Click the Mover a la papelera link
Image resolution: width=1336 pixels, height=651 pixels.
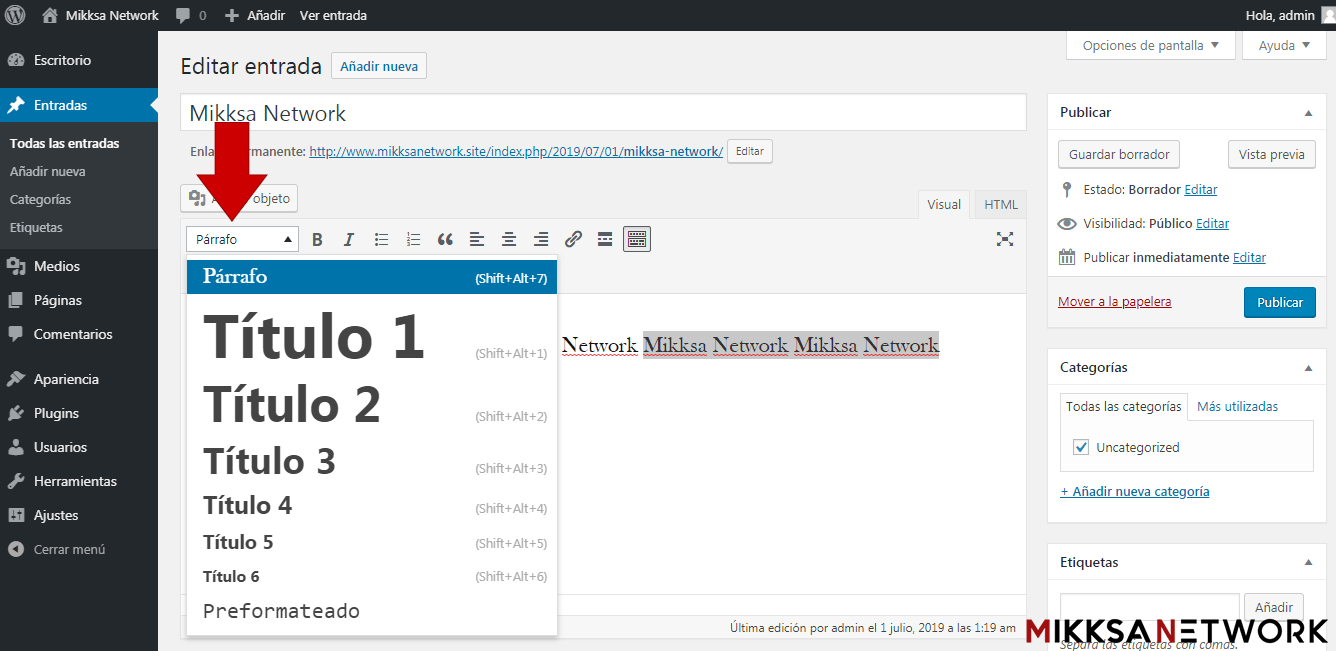(x=1114, y=301)
